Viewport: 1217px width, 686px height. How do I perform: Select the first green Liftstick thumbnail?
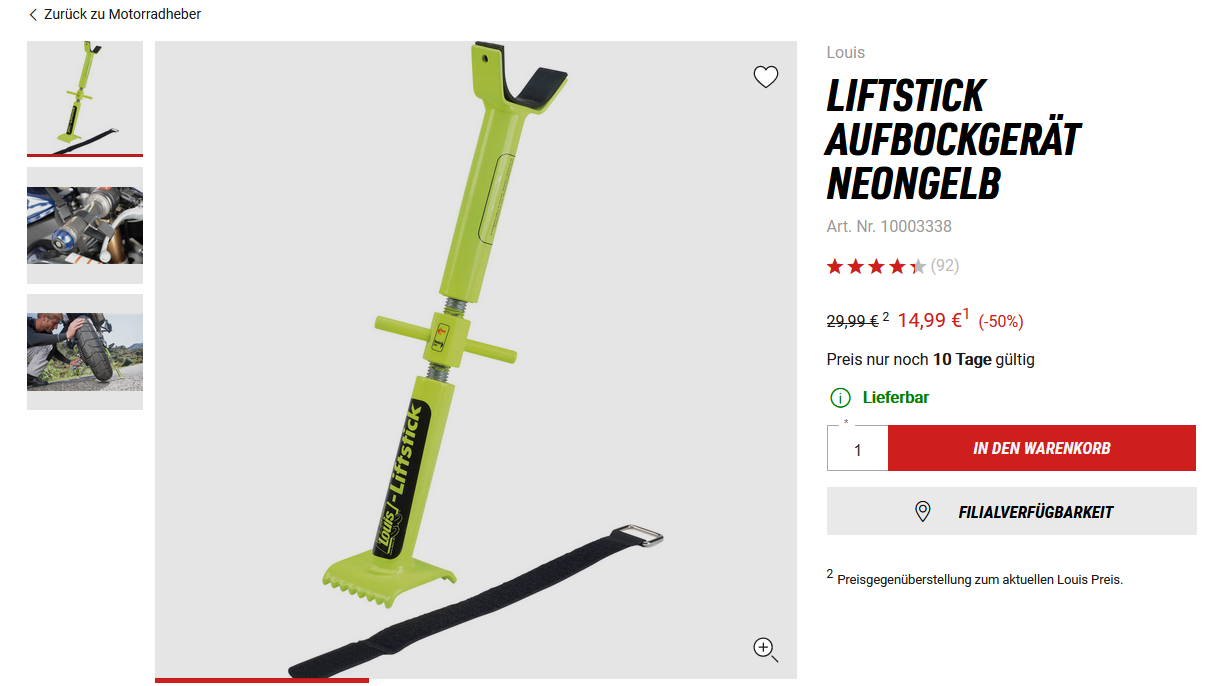click(85, 98)
